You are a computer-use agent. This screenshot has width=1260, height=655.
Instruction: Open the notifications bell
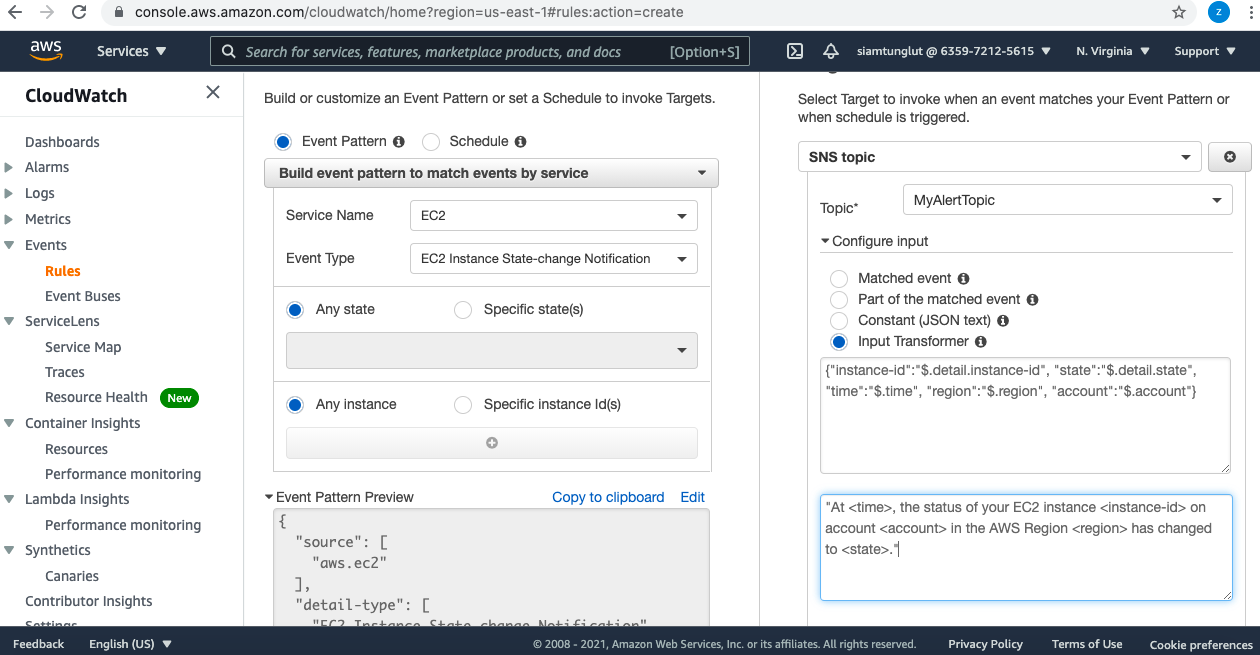tap(831, 51)
